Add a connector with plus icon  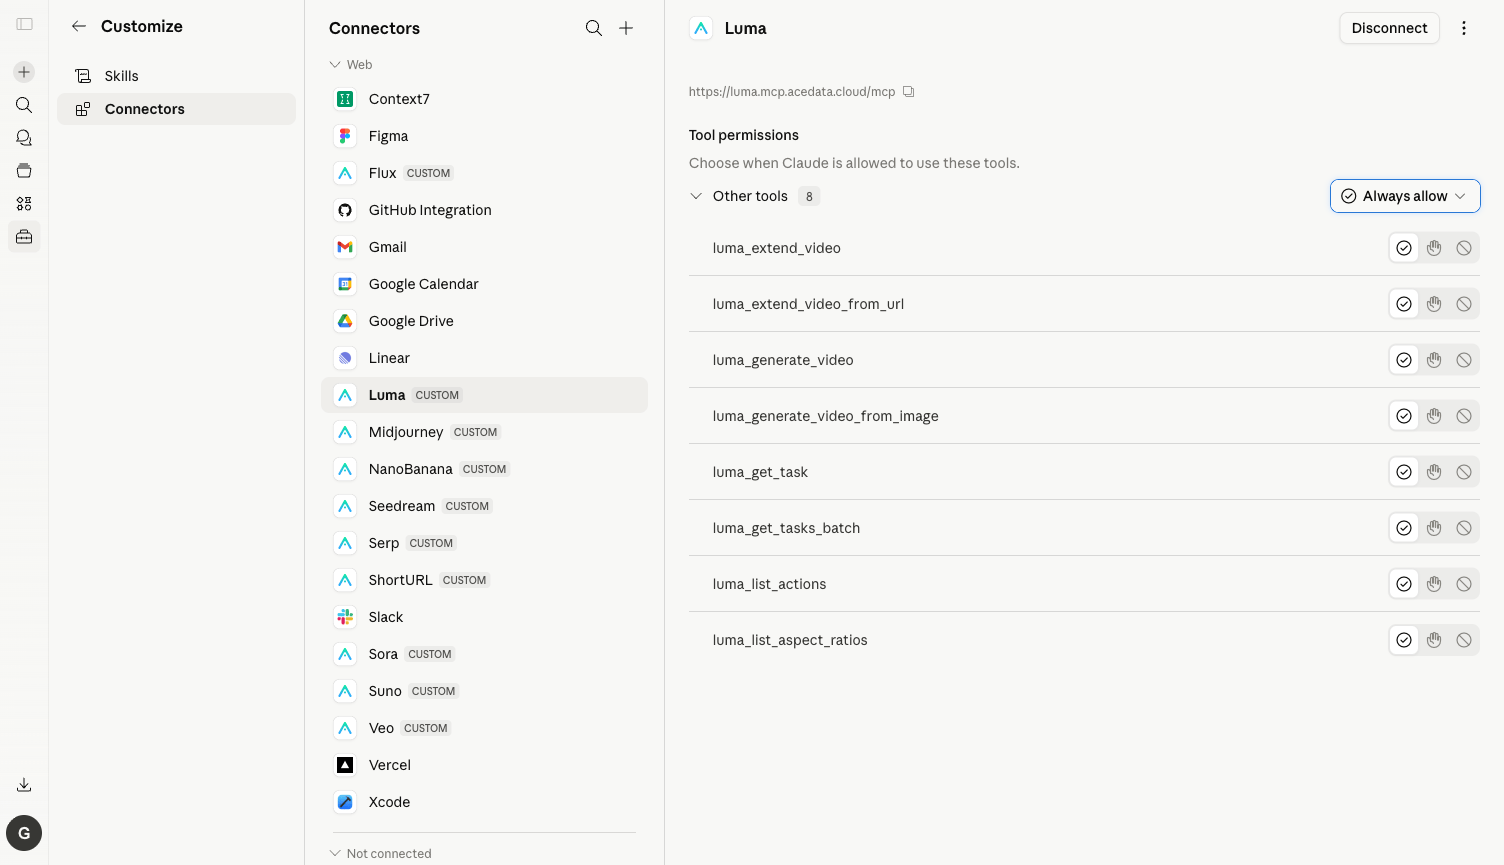[626, 28]
